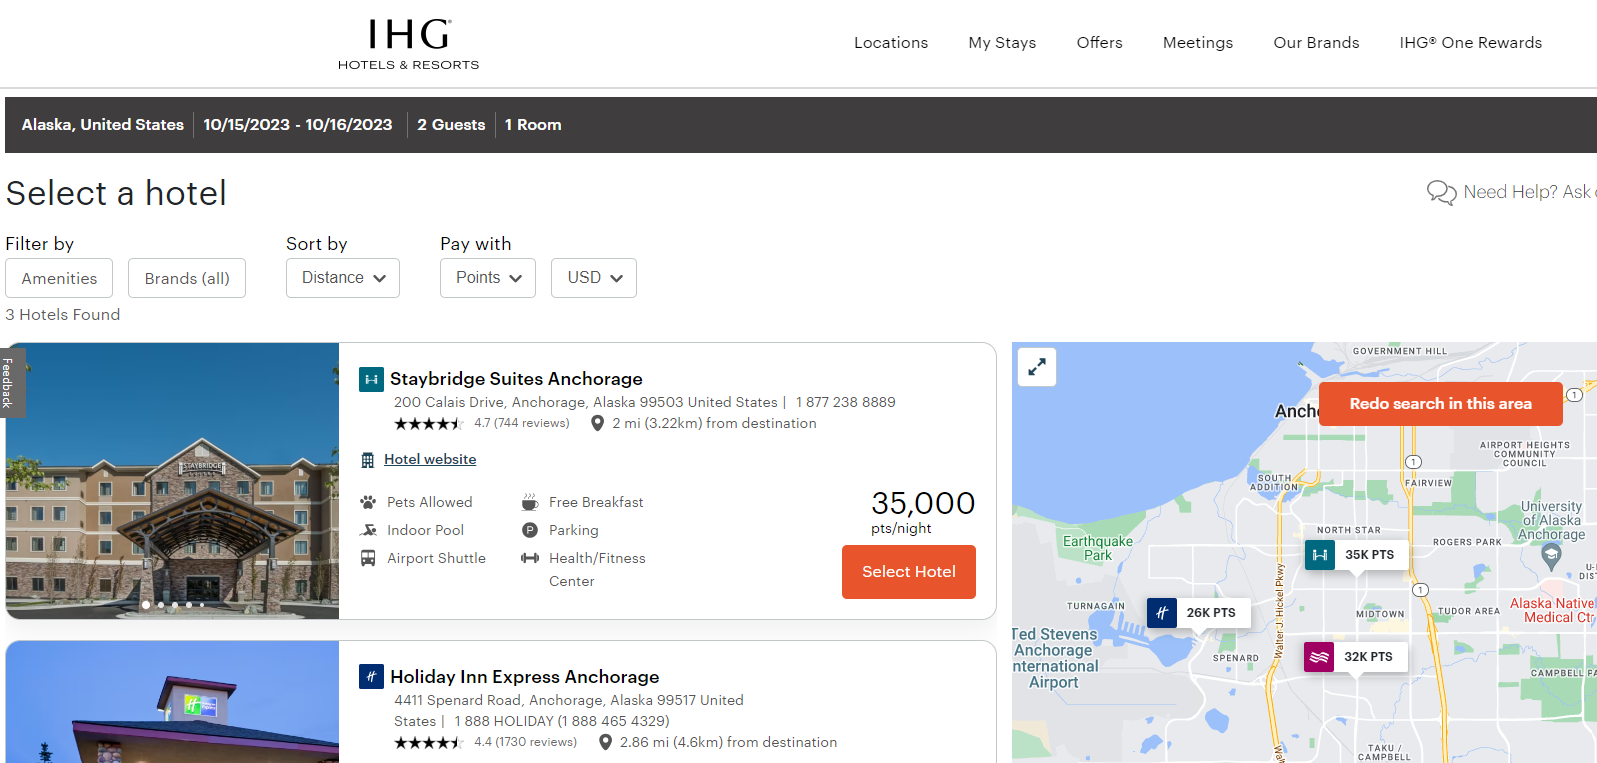Change the 2 Guests selection
Viewport: 1597px width, 763px height.
click(451, 125)
